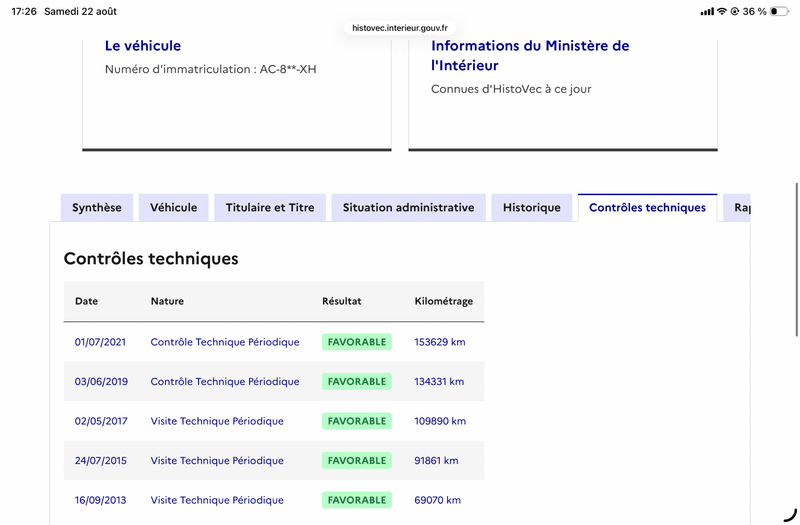Tap the Informations du Ministère de l'Intérieur heading
This screenshot has width=800, height=525.
[530, 56]
